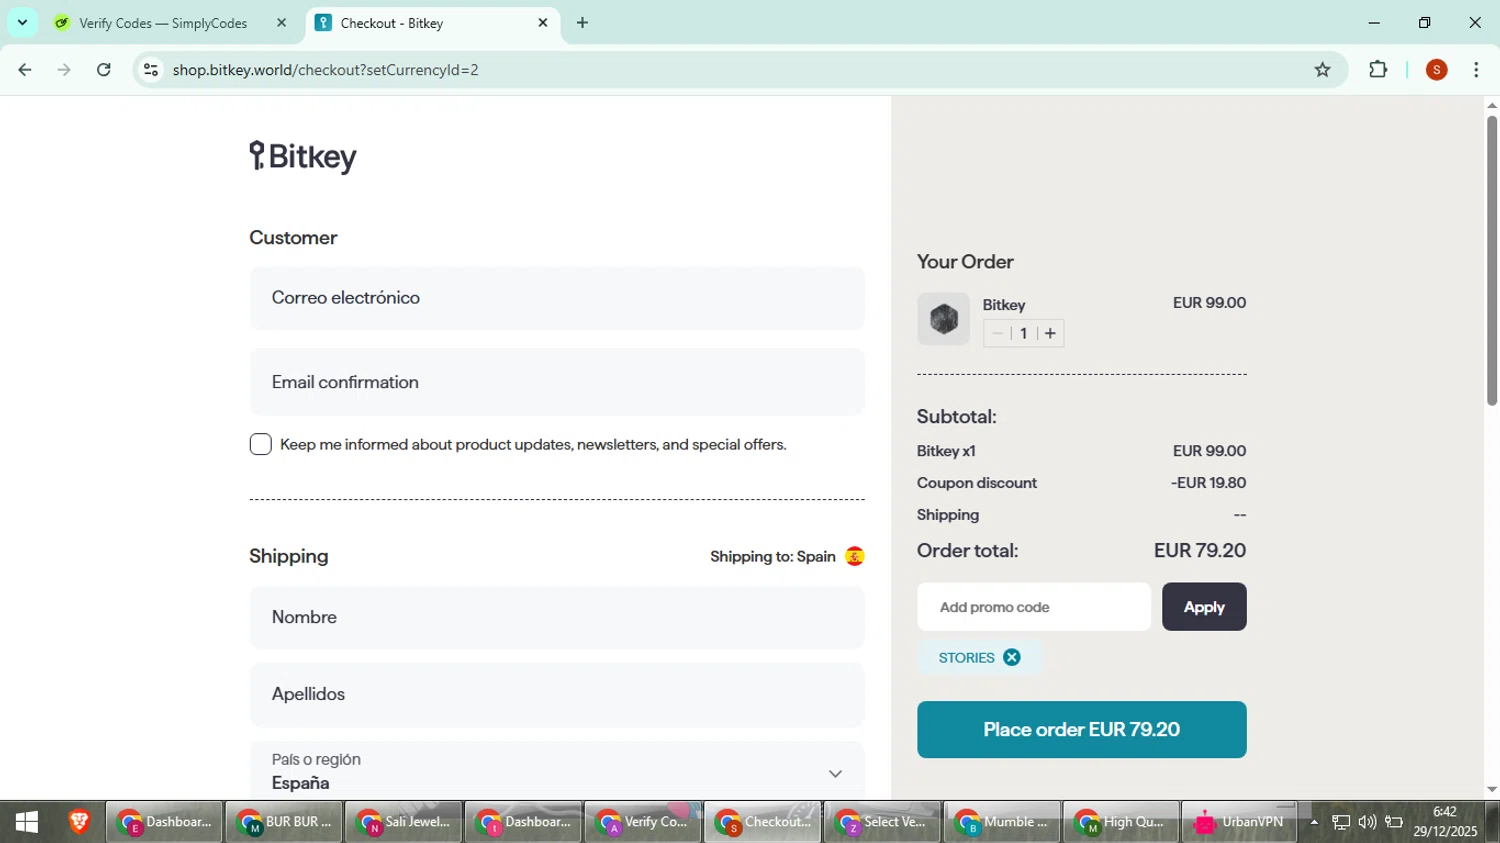Tick the keep me informed checkbox
1500x843 pixels.
[260, 444]
